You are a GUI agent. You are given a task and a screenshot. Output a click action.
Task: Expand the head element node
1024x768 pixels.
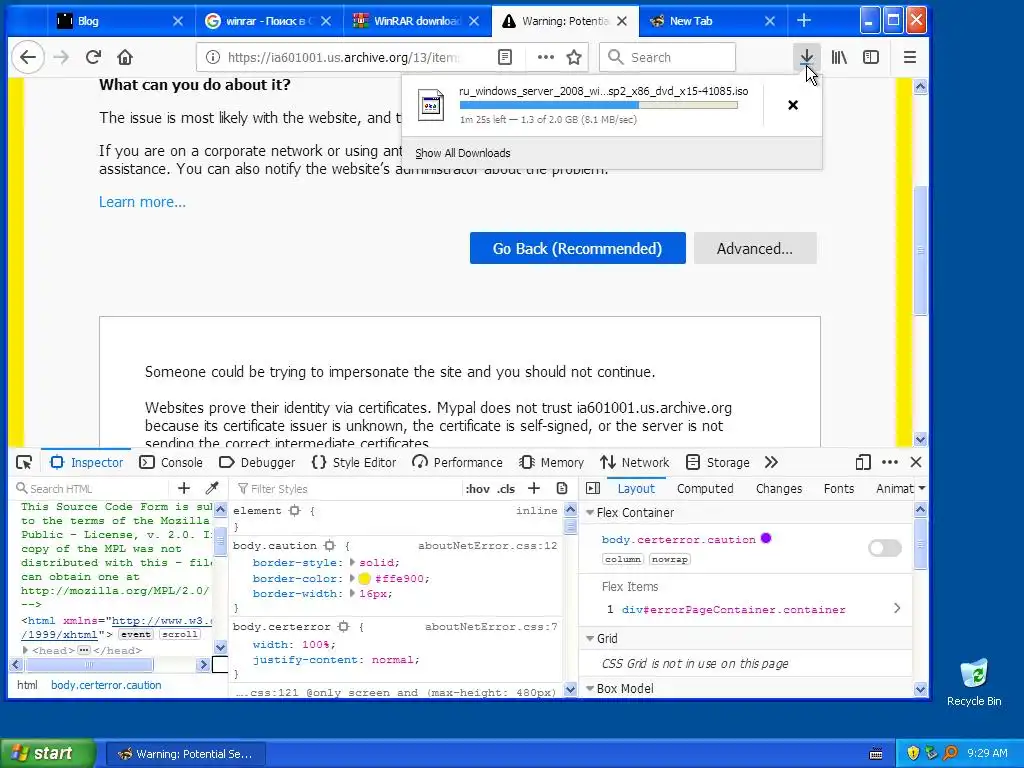[x=25, y=650]
